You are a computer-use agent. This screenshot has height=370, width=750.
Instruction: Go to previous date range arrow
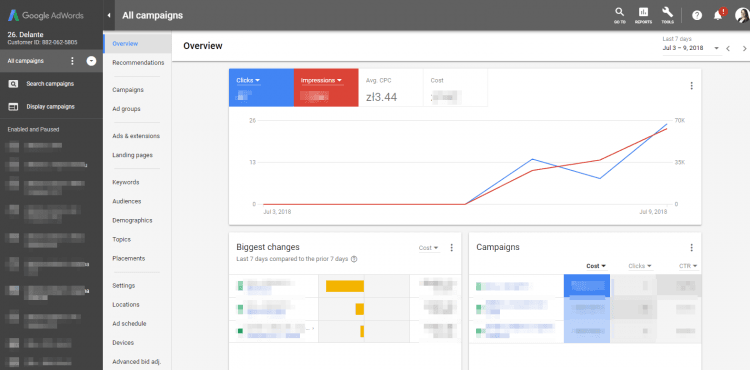pyautogui.click(x=728, y=48)
